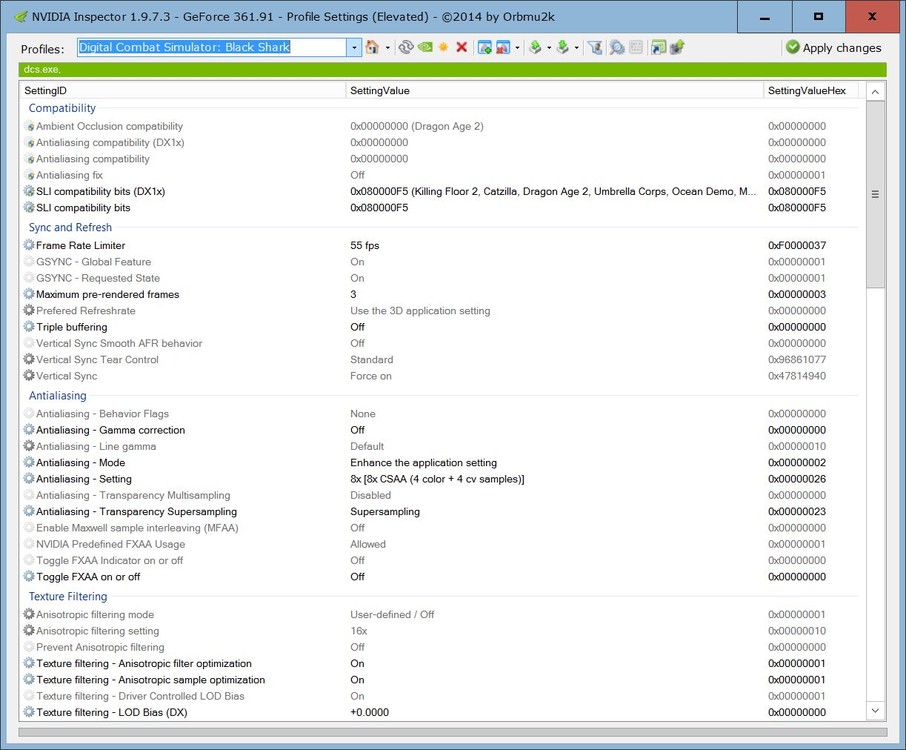Select the NVIDIA Predefined FXAA Usage row
This screenshot has height=750, width=906.
coord(443,544)
